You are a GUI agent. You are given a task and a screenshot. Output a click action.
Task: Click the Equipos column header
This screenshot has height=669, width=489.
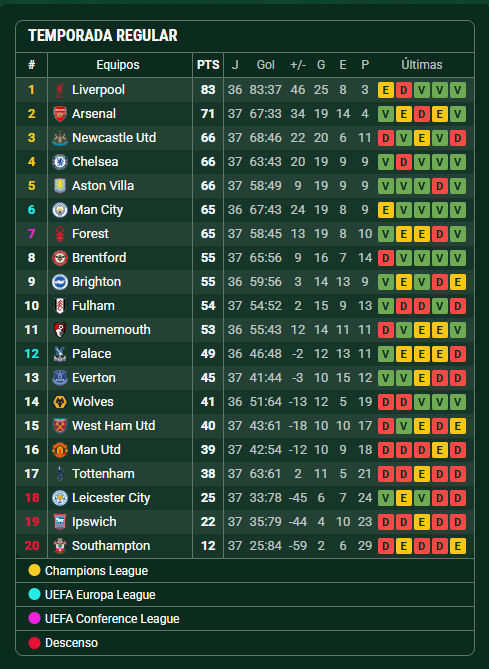click(x=118, y=65)
